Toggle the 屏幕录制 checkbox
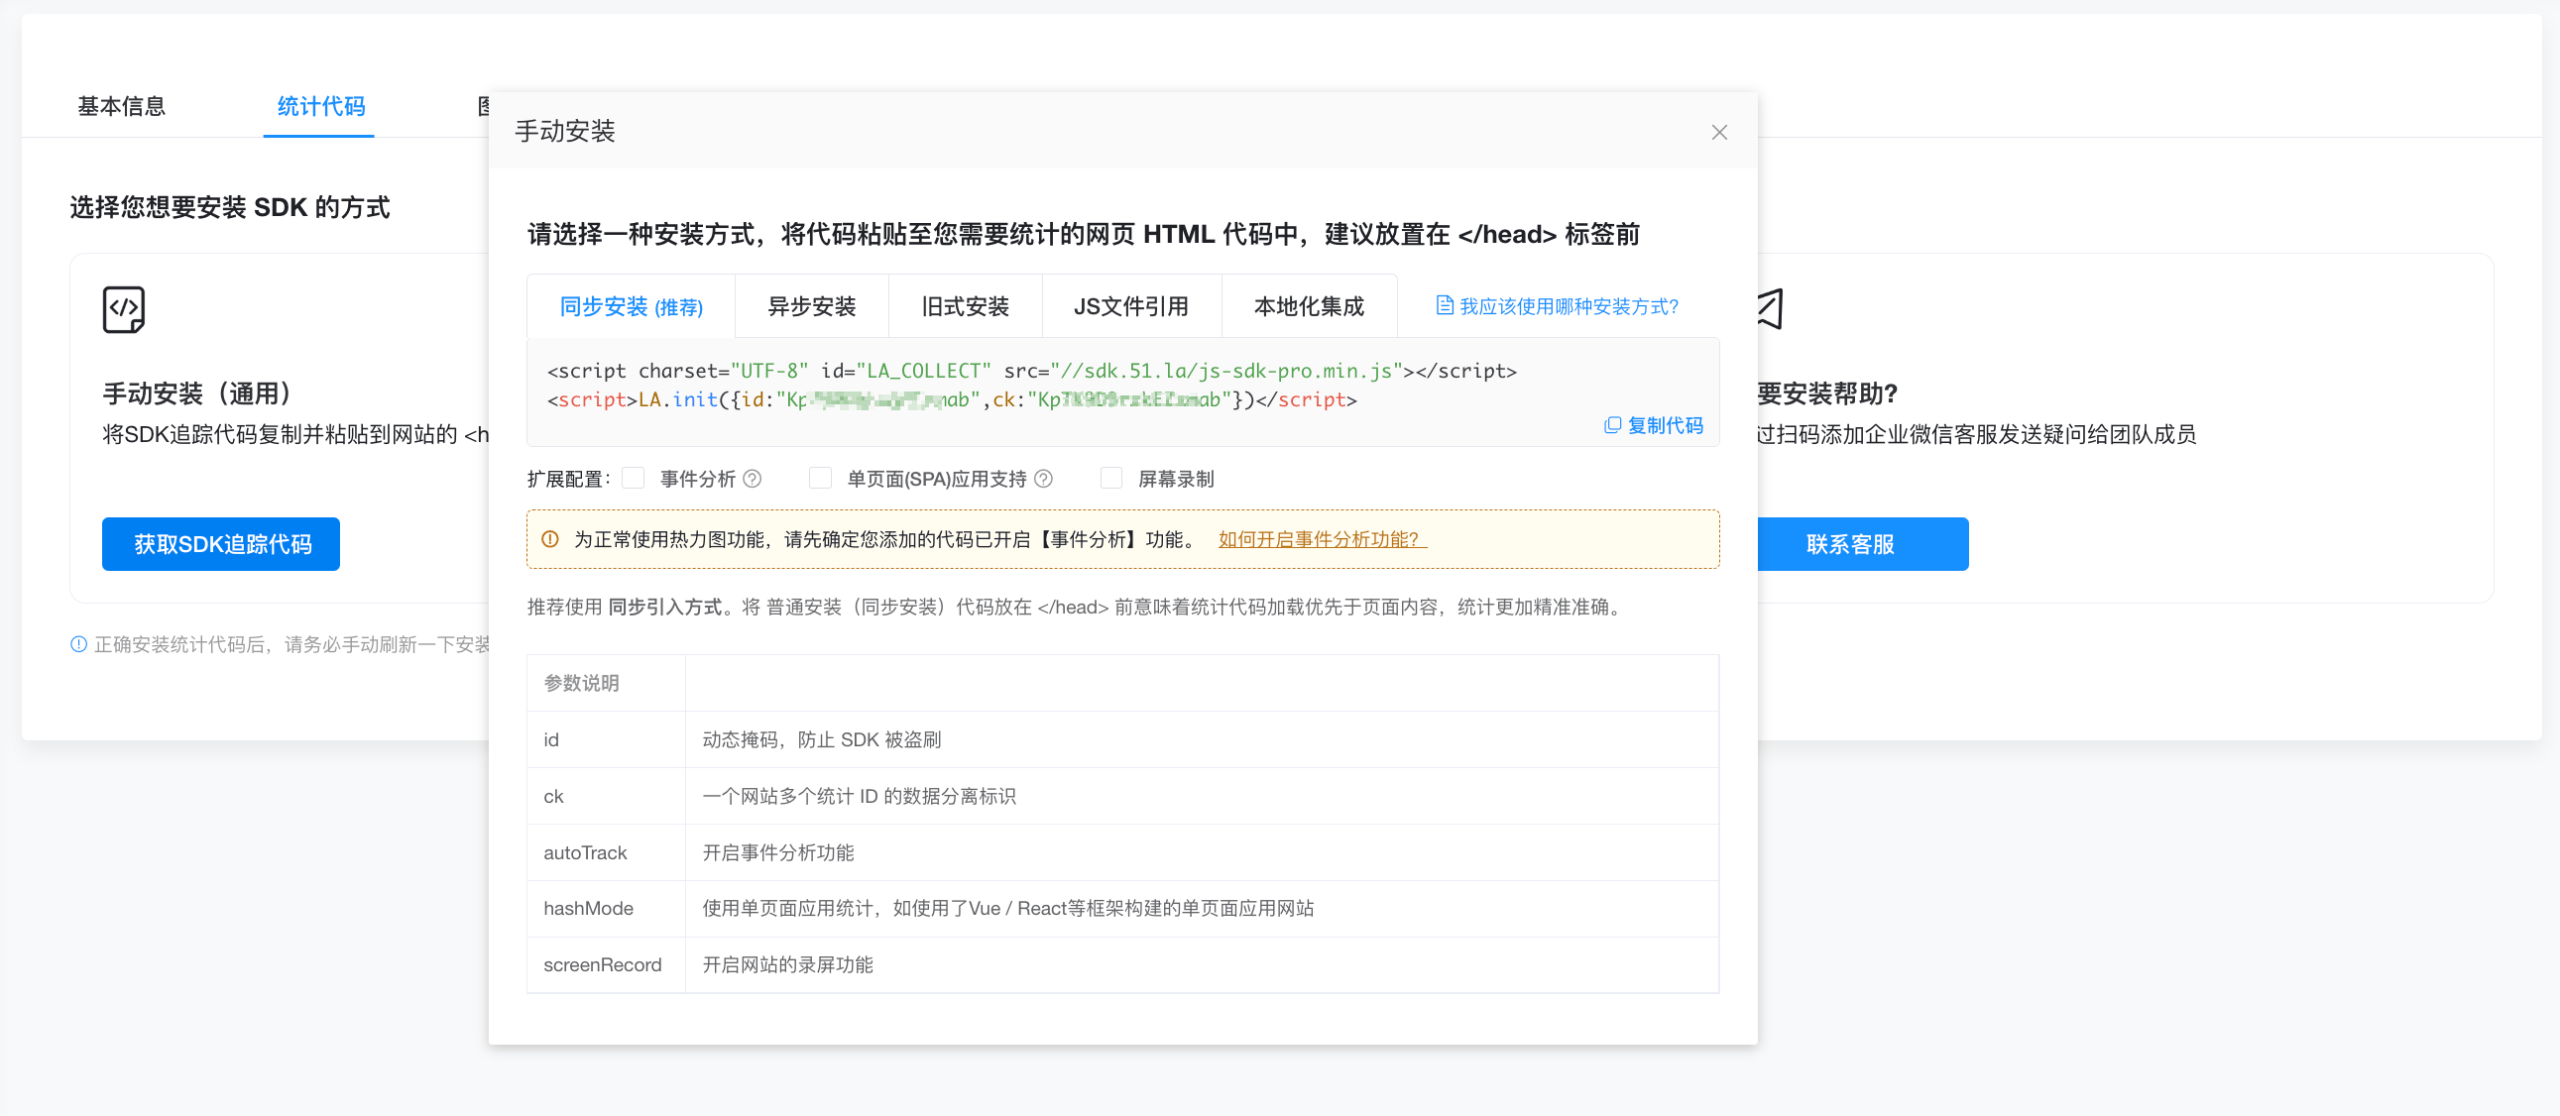 click(x=1111, y=478)
